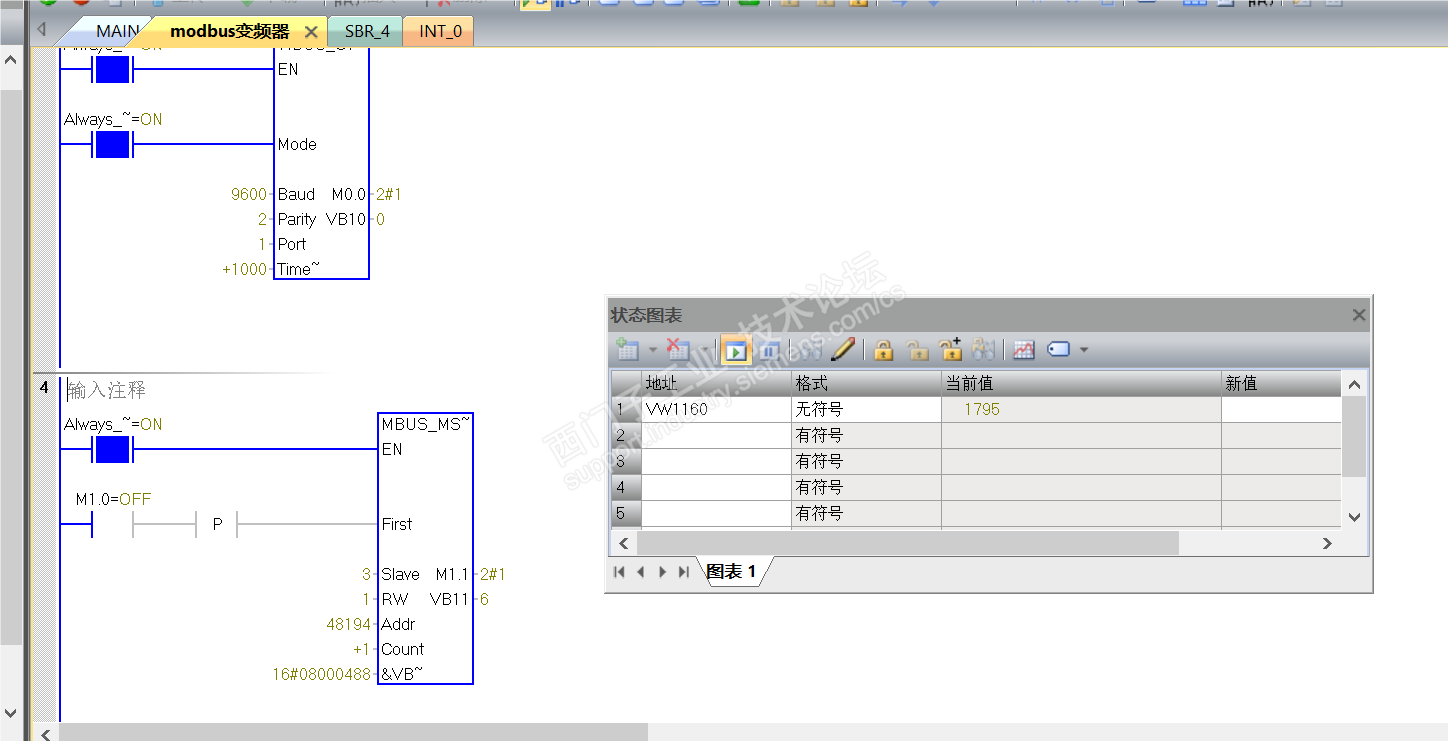The image size is (1448, 741).
Task: Click status chart horizontal scrollbar right arrow
Action: (x=1327, y=543)
